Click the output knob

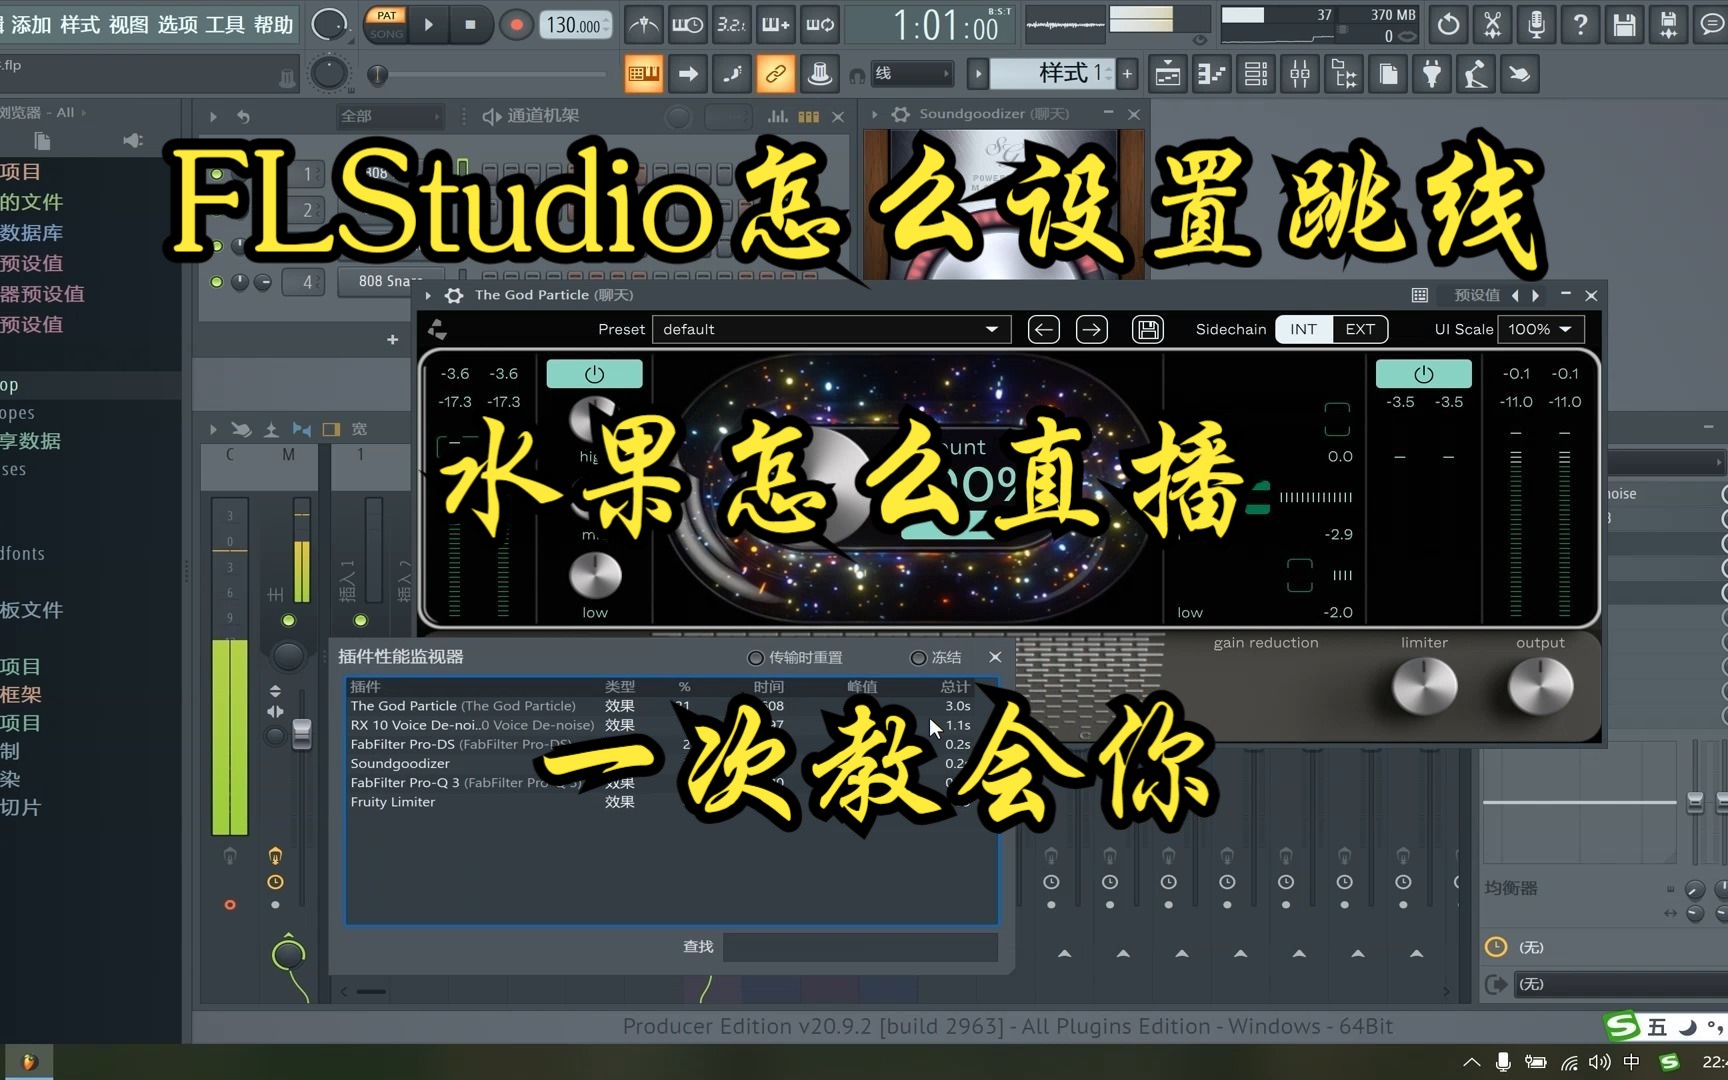click(1540, 687)
